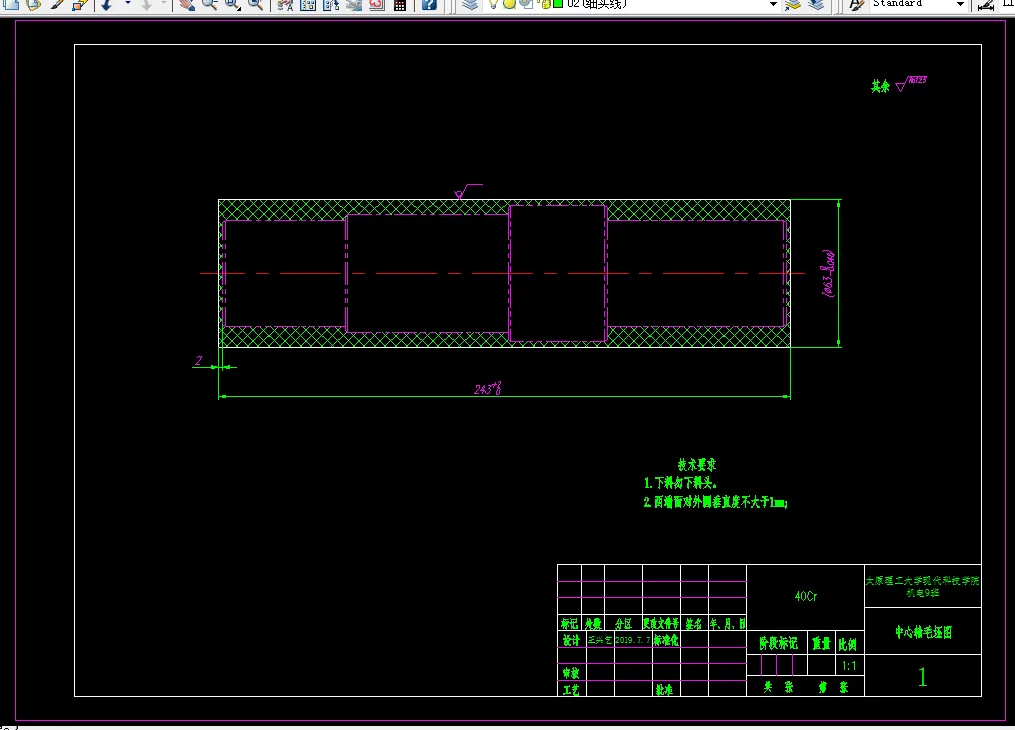Select technical requirement line 1 下料勿下料头

coord(680,483)
